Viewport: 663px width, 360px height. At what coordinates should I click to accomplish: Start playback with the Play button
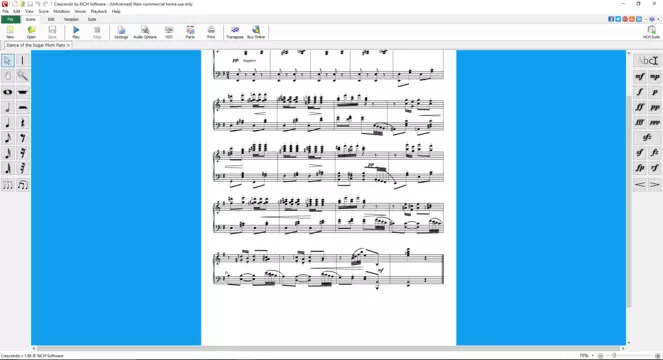(76, 32)
